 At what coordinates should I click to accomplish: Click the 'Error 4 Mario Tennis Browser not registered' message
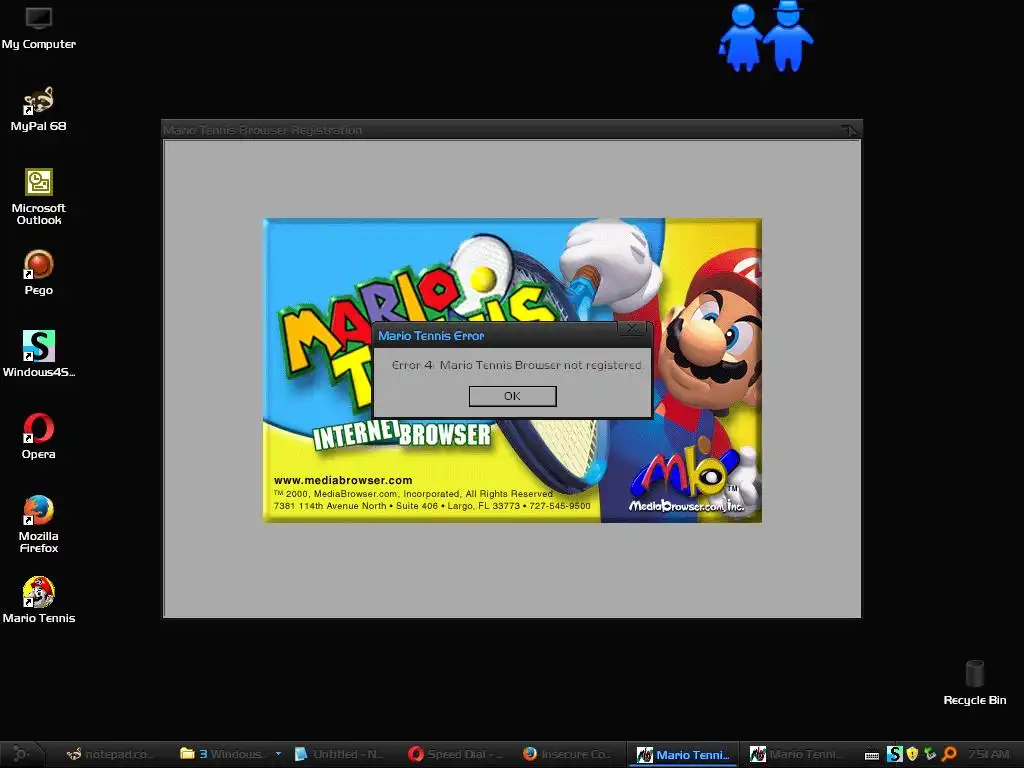(x=517, y=365)
